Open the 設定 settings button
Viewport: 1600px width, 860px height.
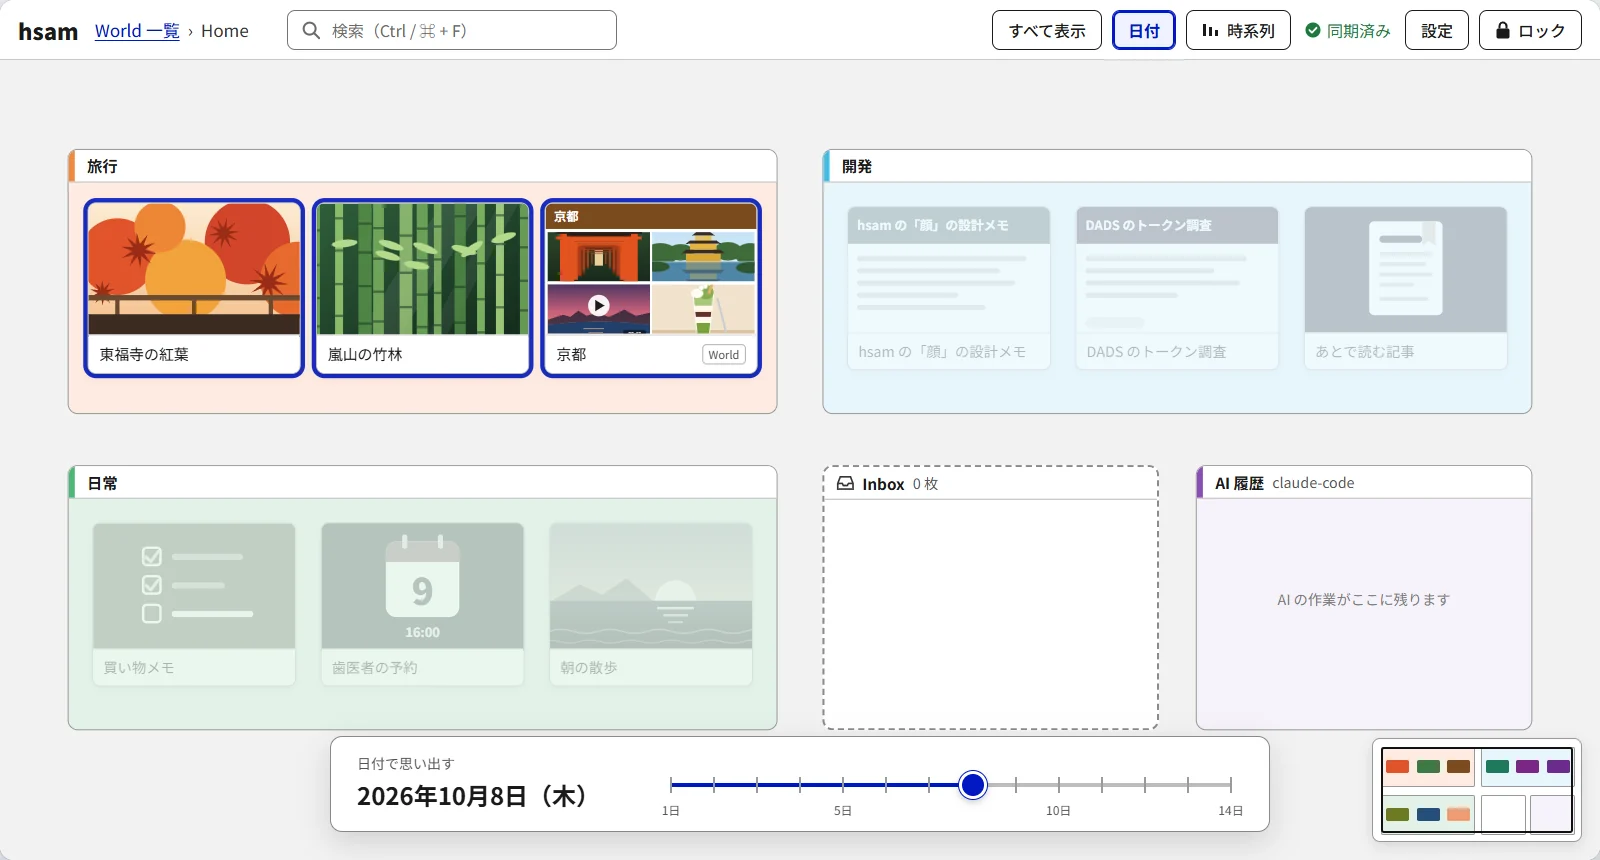pos(1437,30)
